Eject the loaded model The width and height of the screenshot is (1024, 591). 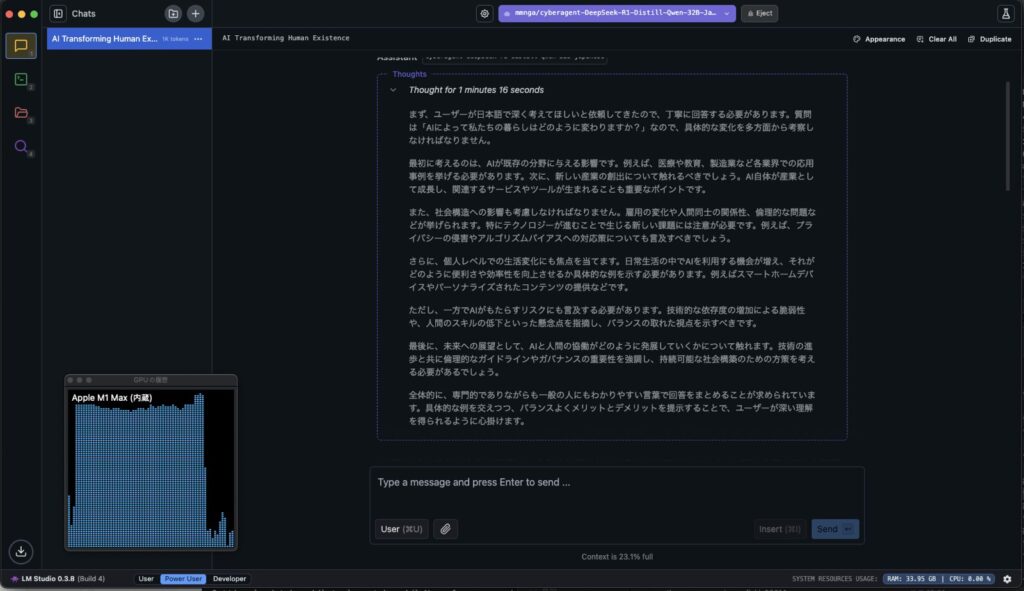click(759, 14)
